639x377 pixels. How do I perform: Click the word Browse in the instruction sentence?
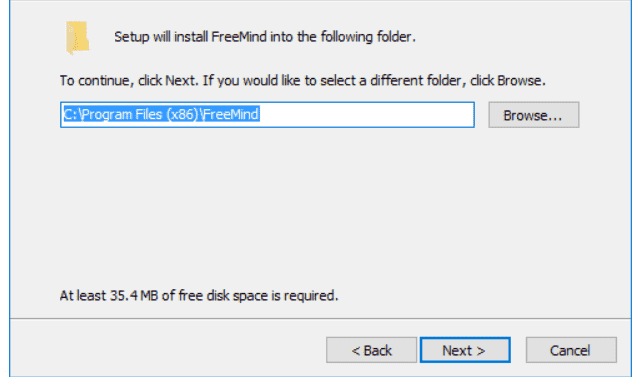519,81
